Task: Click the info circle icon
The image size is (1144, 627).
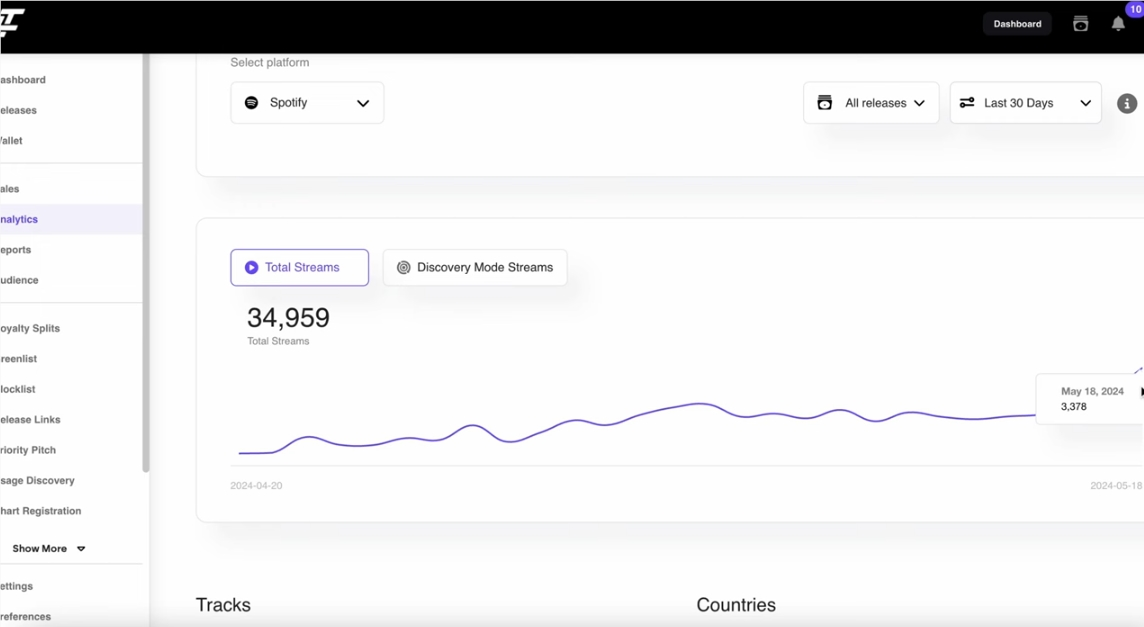Action: (1126, 104)
